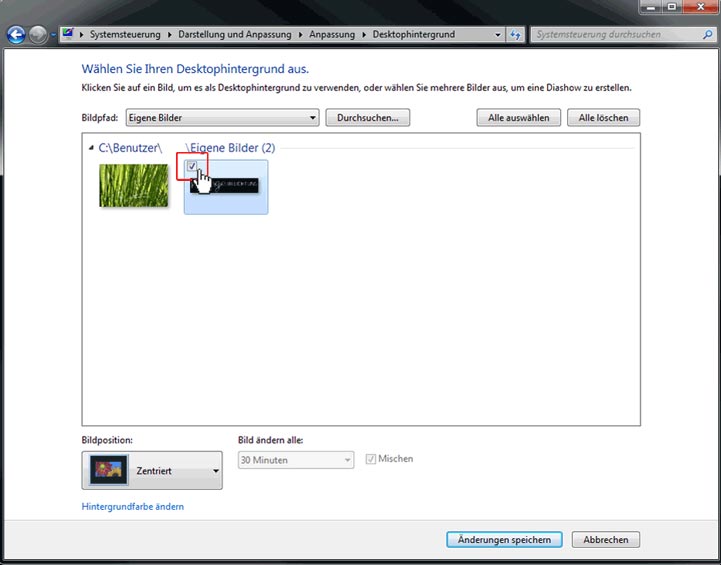
Task: Click the Durchsuchen... button
Action: point(367,118)
